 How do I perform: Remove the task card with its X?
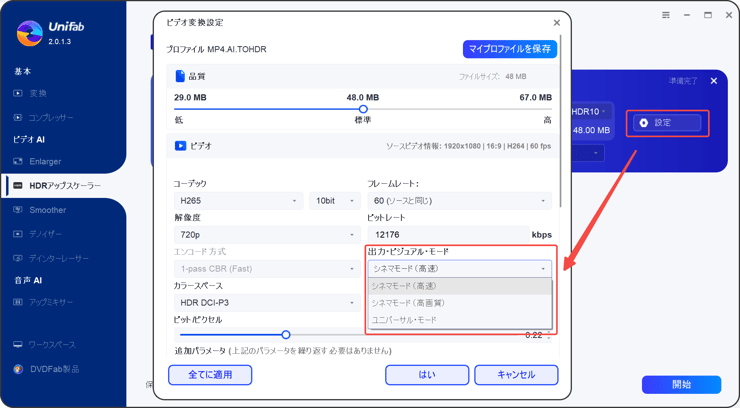click(714, 81)
